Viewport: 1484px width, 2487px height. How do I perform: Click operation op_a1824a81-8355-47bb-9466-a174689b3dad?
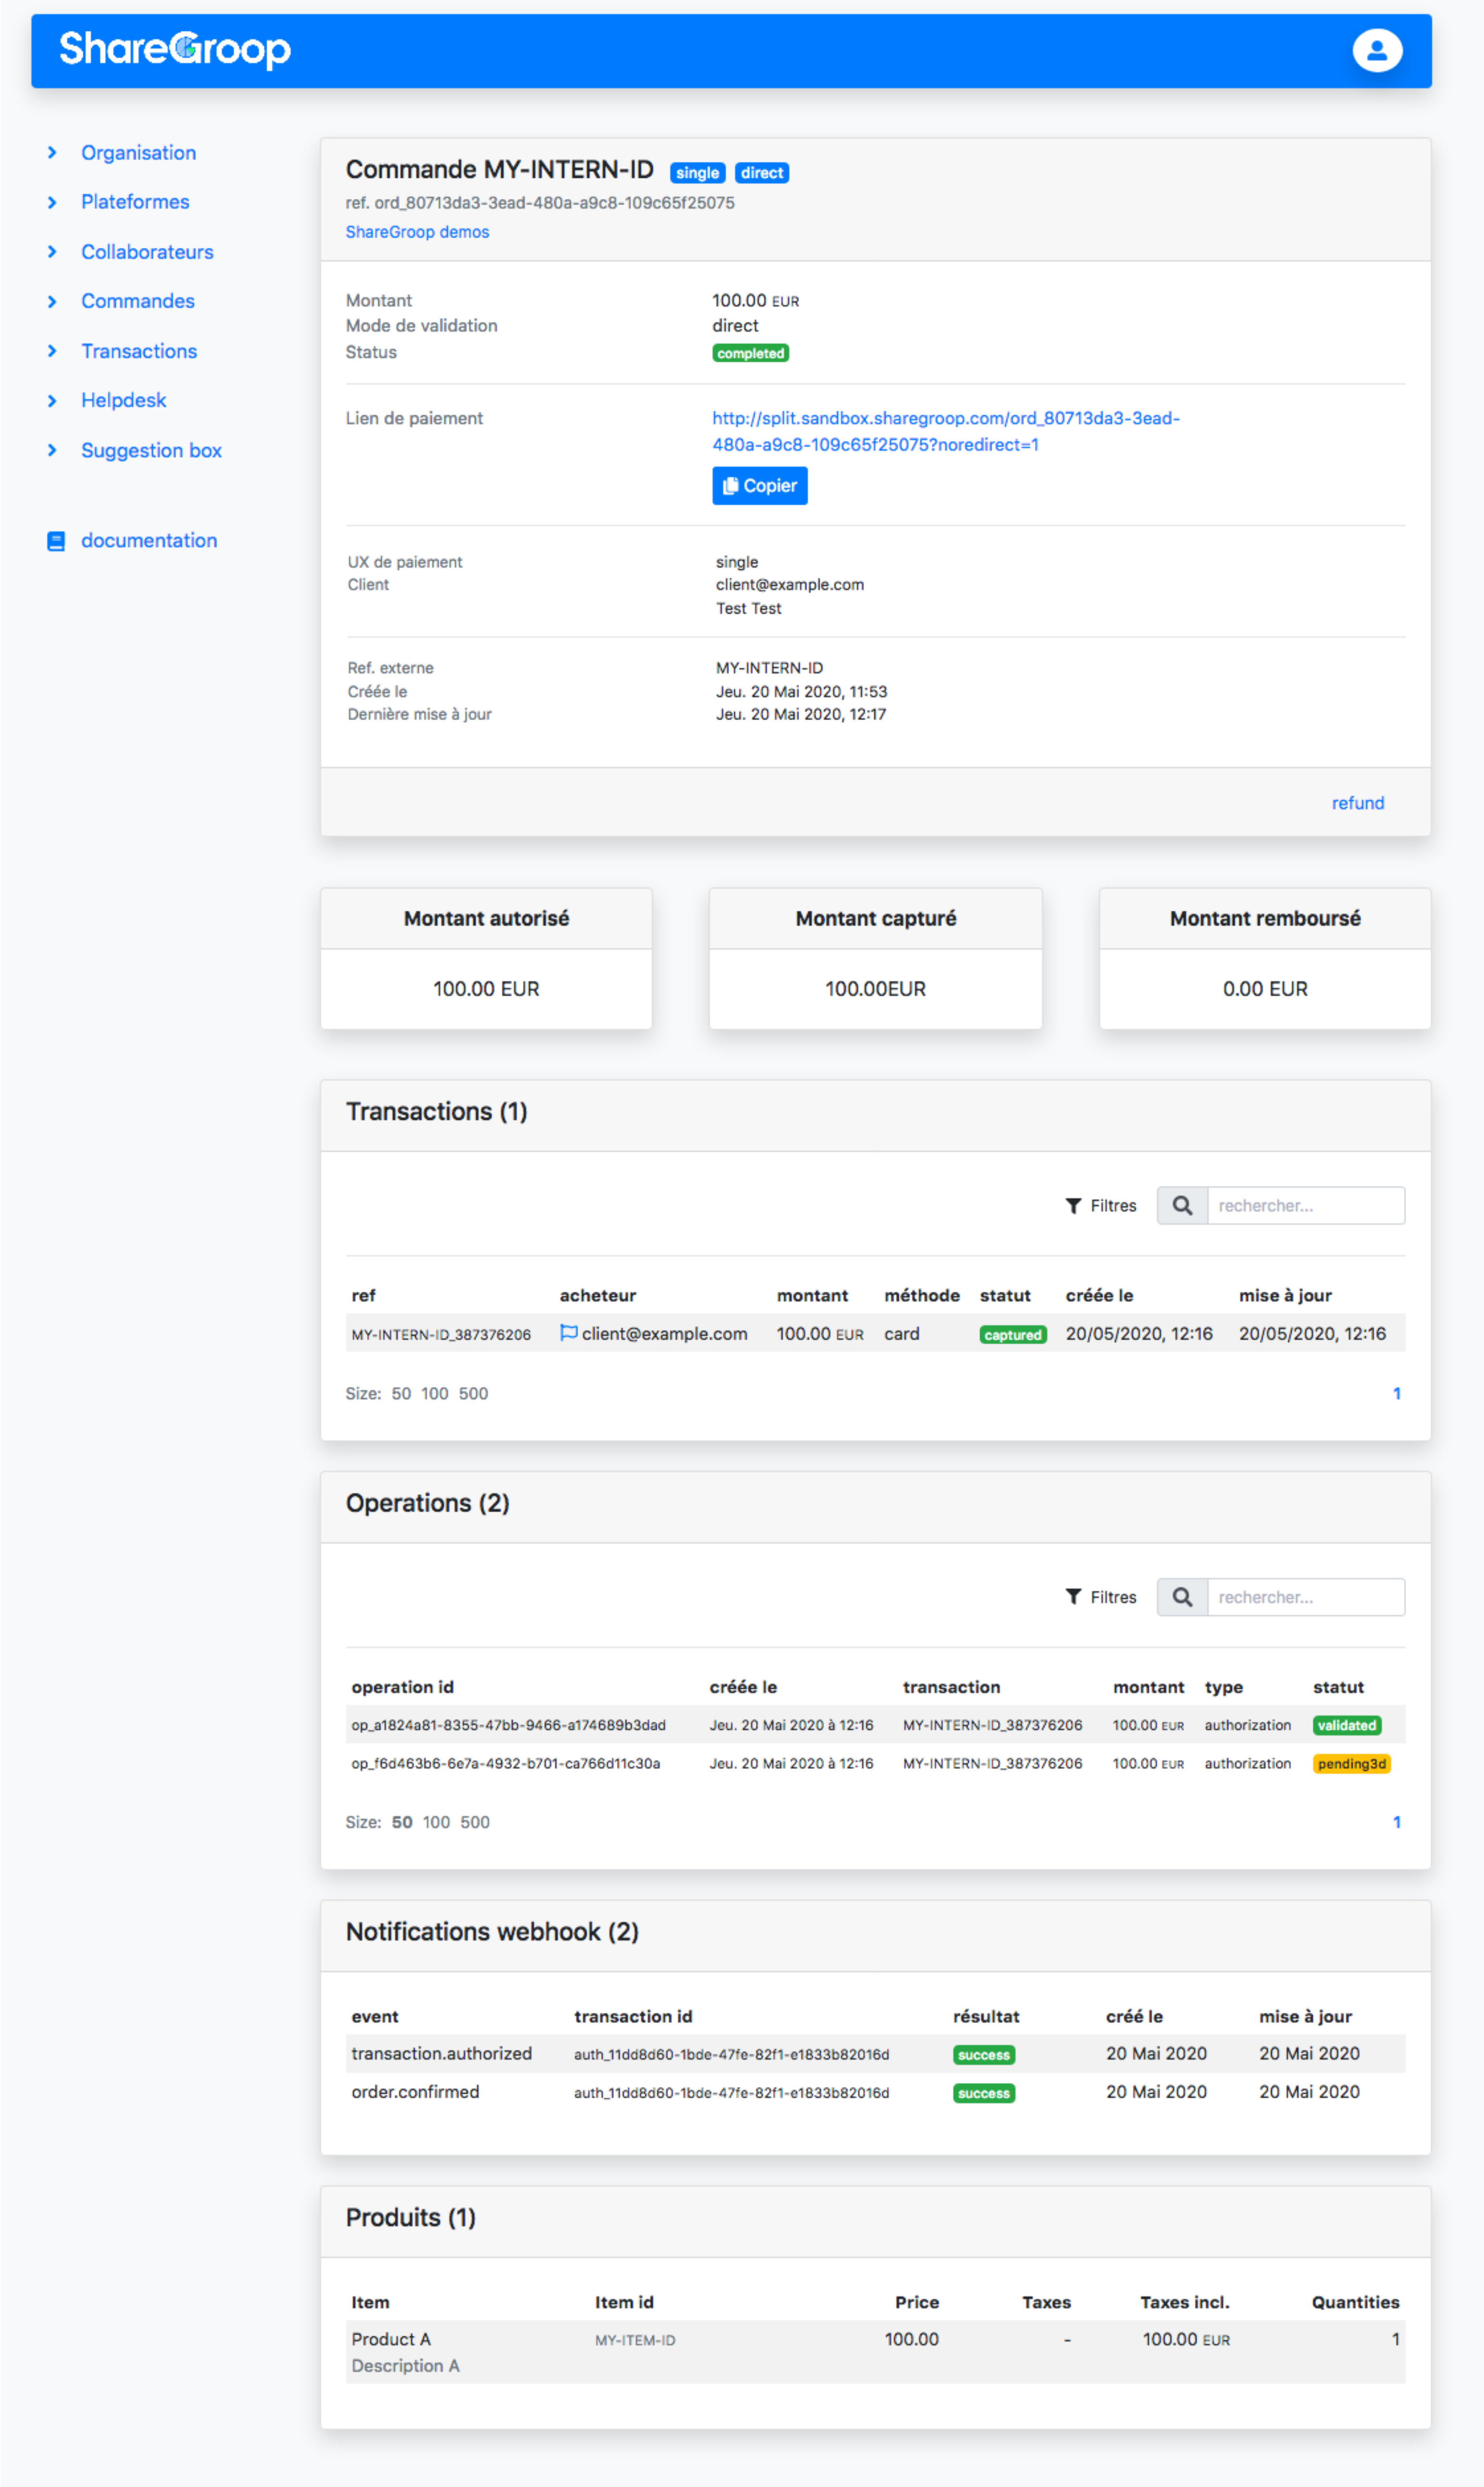[x=508, y=1725]
